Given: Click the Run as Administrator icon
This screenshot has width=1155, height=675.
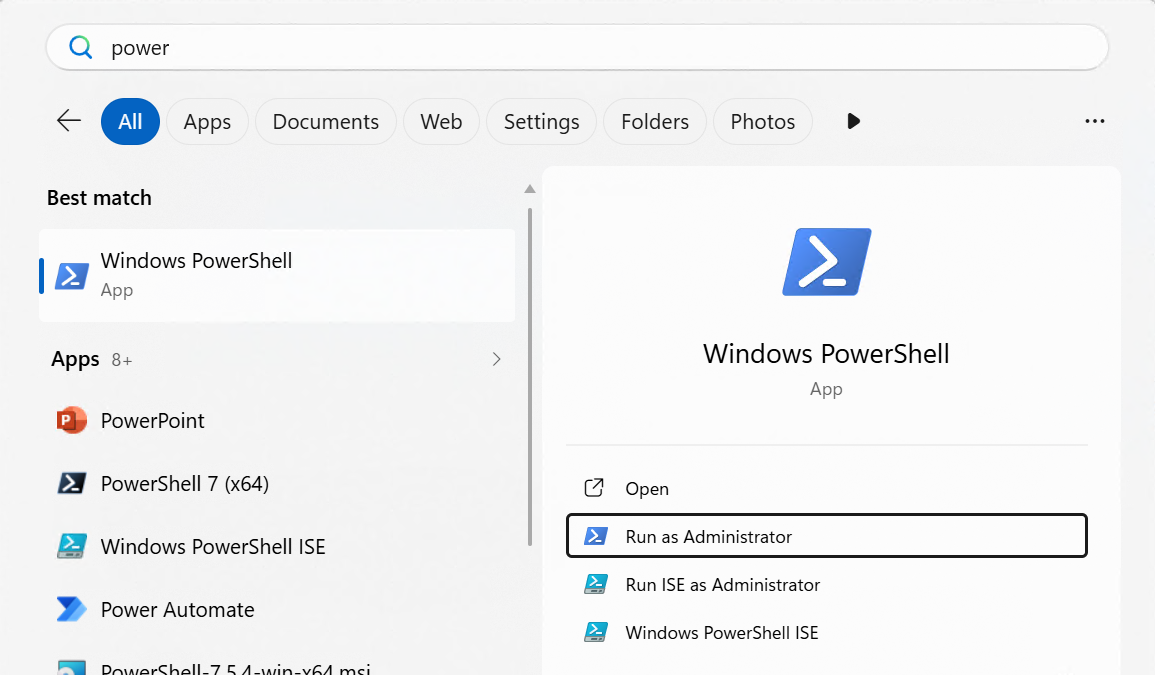Looking at the screenshot, I should [595, 536].
